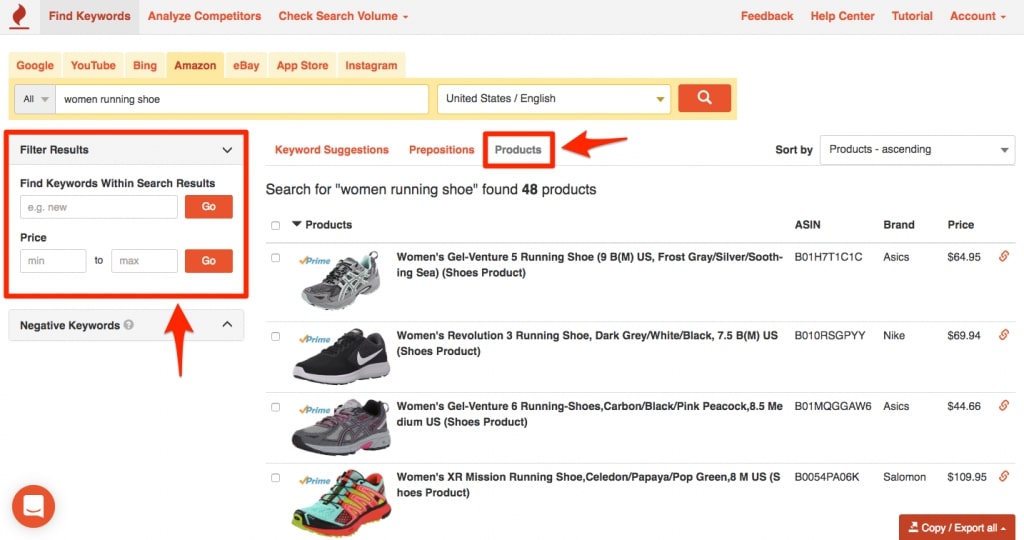Viewport: 1024px width, 540px height.
Task: Expand the Negative Keywords panel
Action: 227,325
